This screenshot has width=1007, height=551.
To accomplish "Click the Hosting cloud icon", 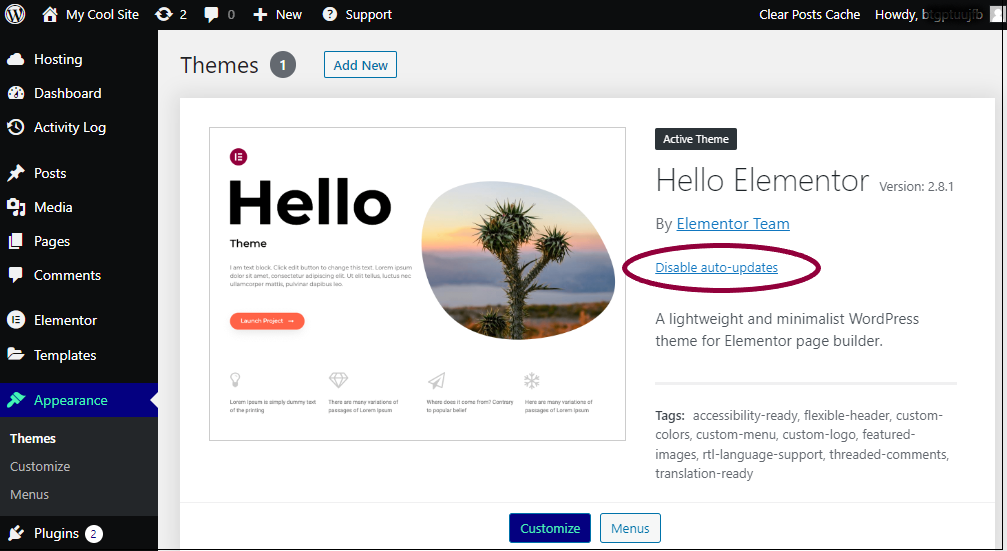I will coord(15,59).
